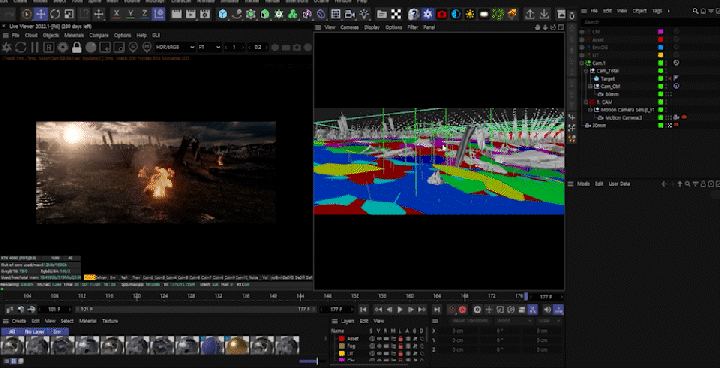The width and height of the screenshot is (720, 368).
Task: Go to start of animation
Action: coord(363,310)
